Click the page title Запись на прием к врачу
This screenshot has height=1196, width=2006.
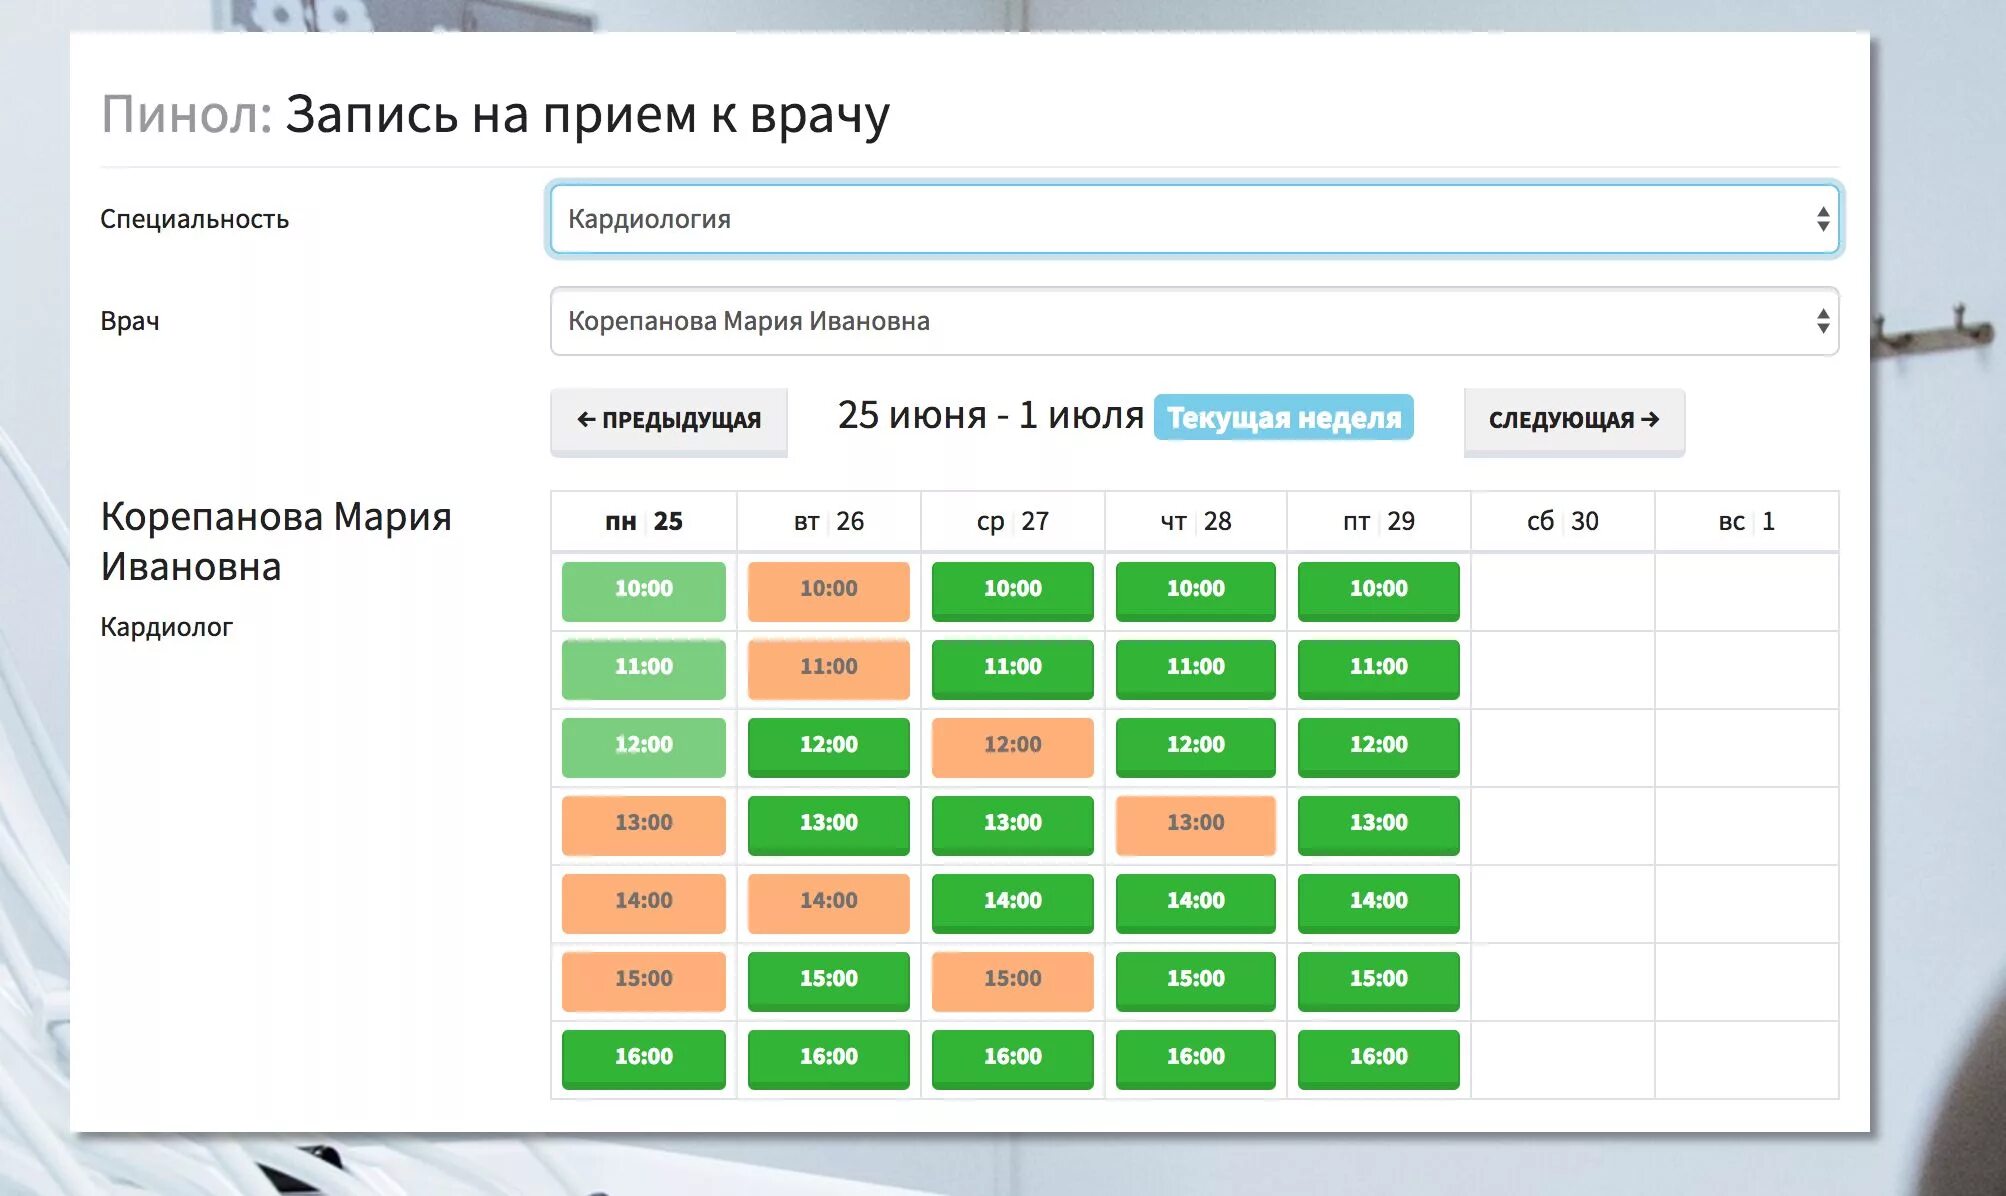coord(587,115)
